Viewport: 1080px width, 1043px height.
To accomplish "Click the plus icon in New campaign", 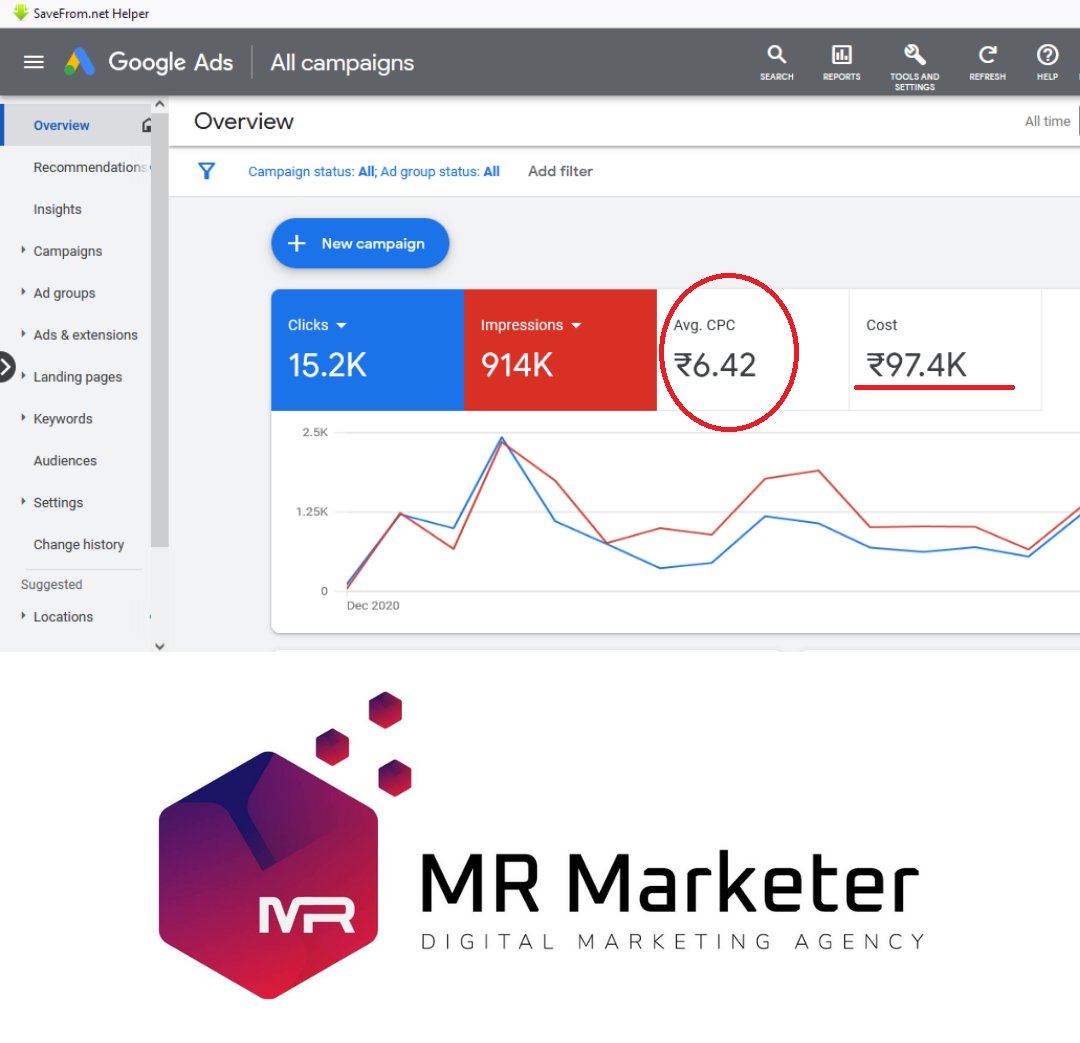I will coord(296,243).
